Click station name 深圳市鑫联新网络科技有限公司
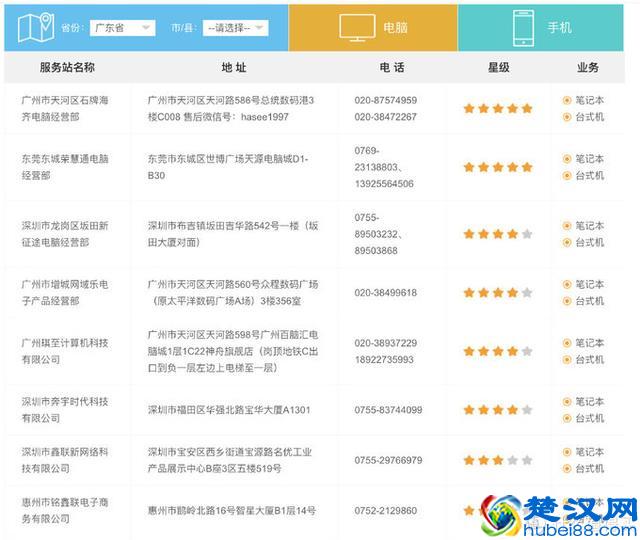640x540 pixels. (65, 460)
